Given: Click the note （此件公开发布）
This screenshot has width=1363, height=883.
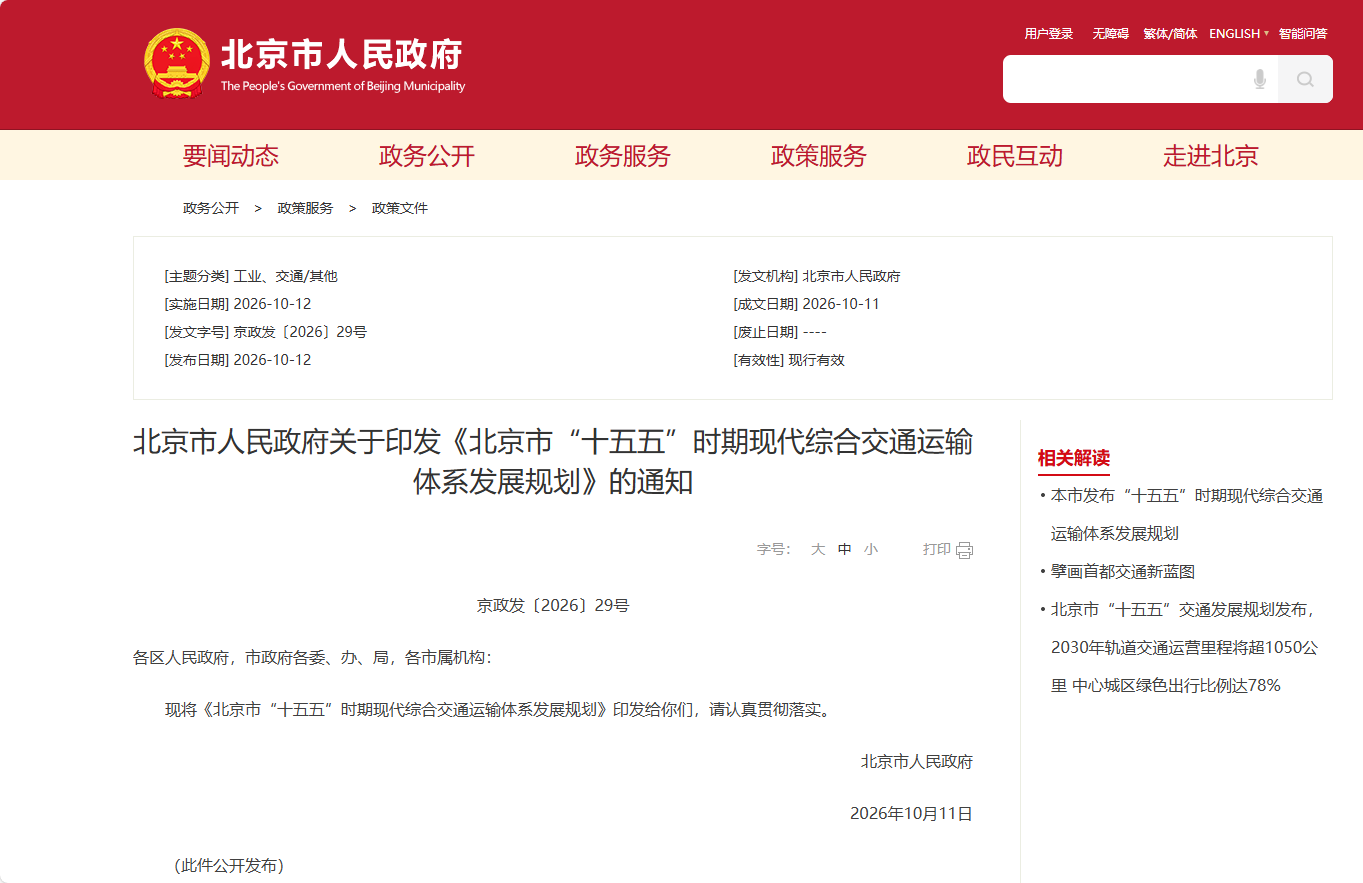Looking at the screenshot, I should (230, 866).
